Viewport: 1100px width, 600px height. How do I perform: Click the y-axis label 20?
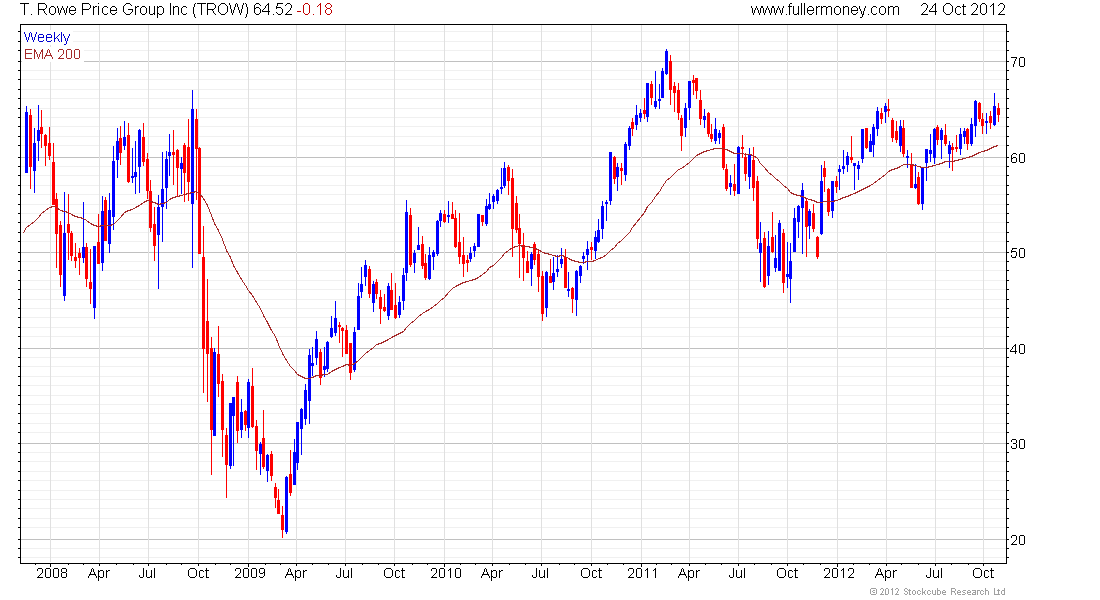1017,540
